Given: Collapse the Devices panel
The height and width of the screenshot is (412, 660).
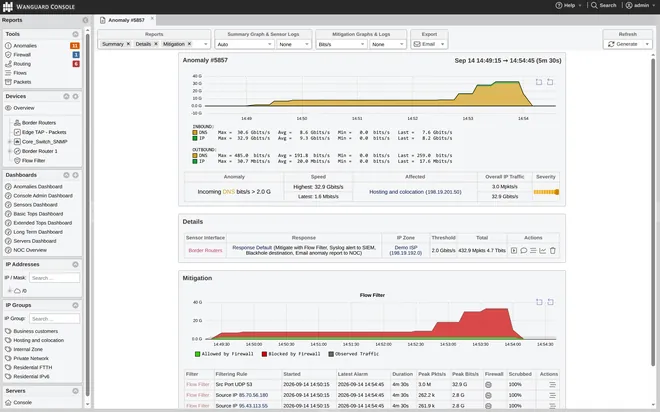Looking at the screenshot, I should (x=66, y=96).
